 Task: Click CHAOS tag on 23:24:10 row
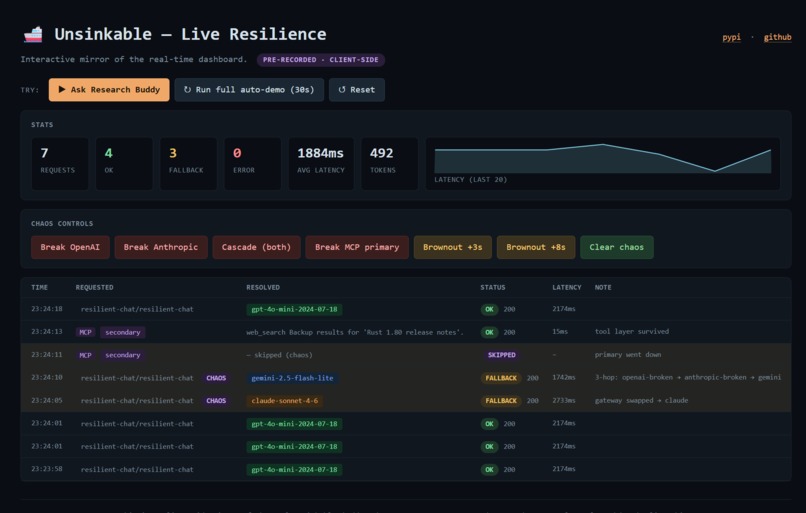(216, 378)
